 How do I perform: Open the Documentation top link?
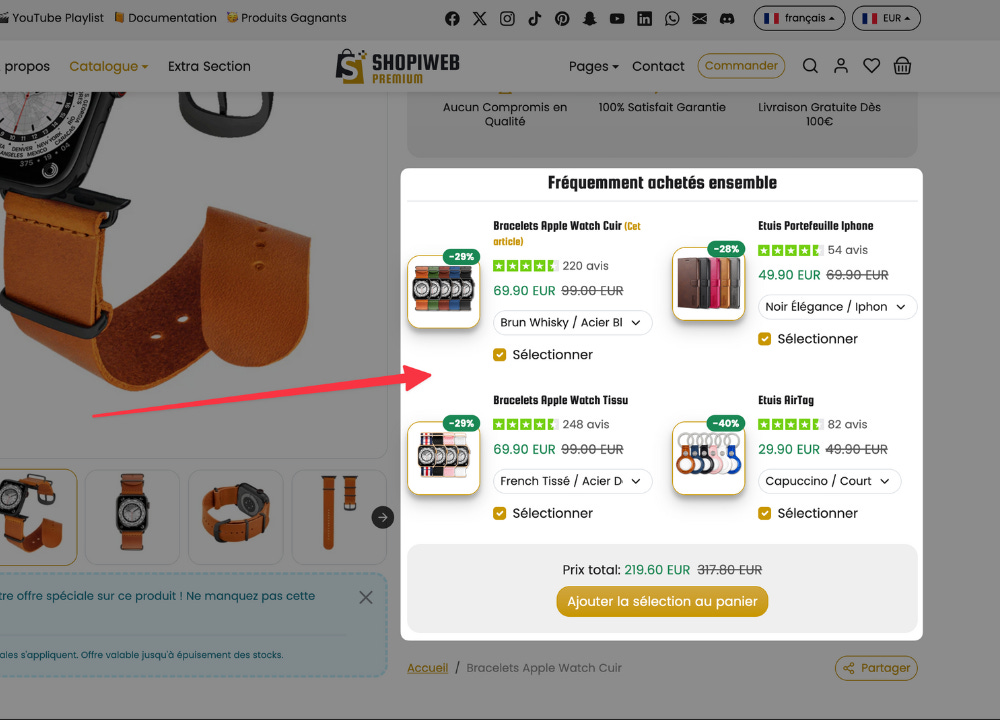click(x=166, y=18)
